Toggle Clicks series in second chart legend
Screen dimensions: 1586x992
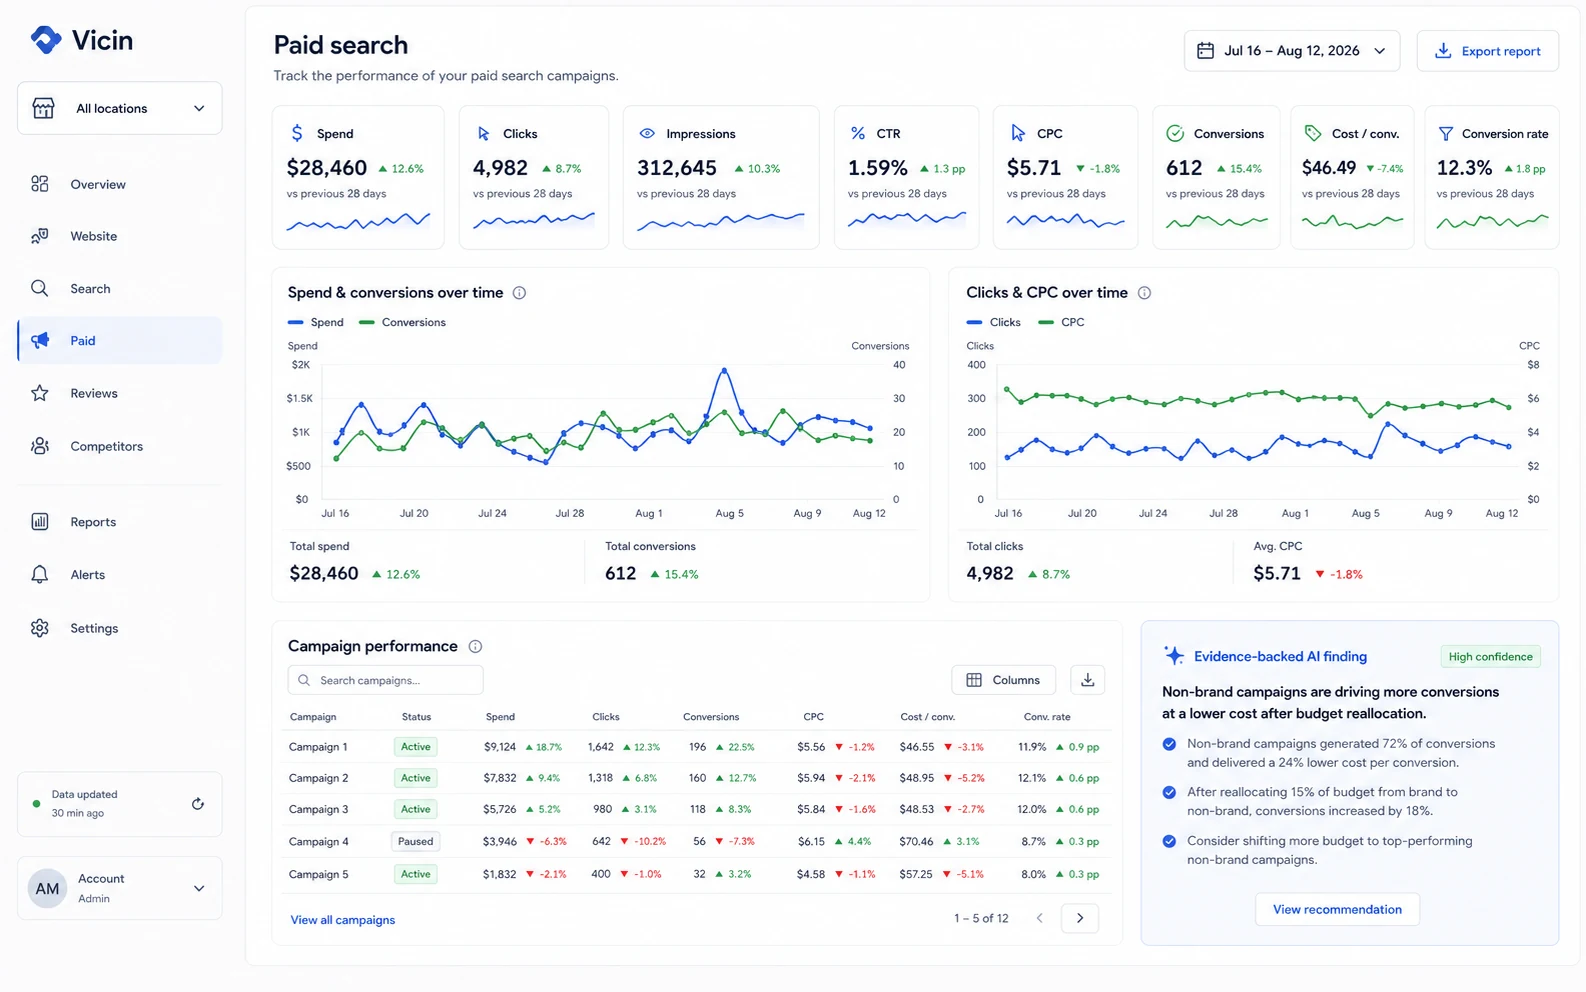click(x=994, y=322)
